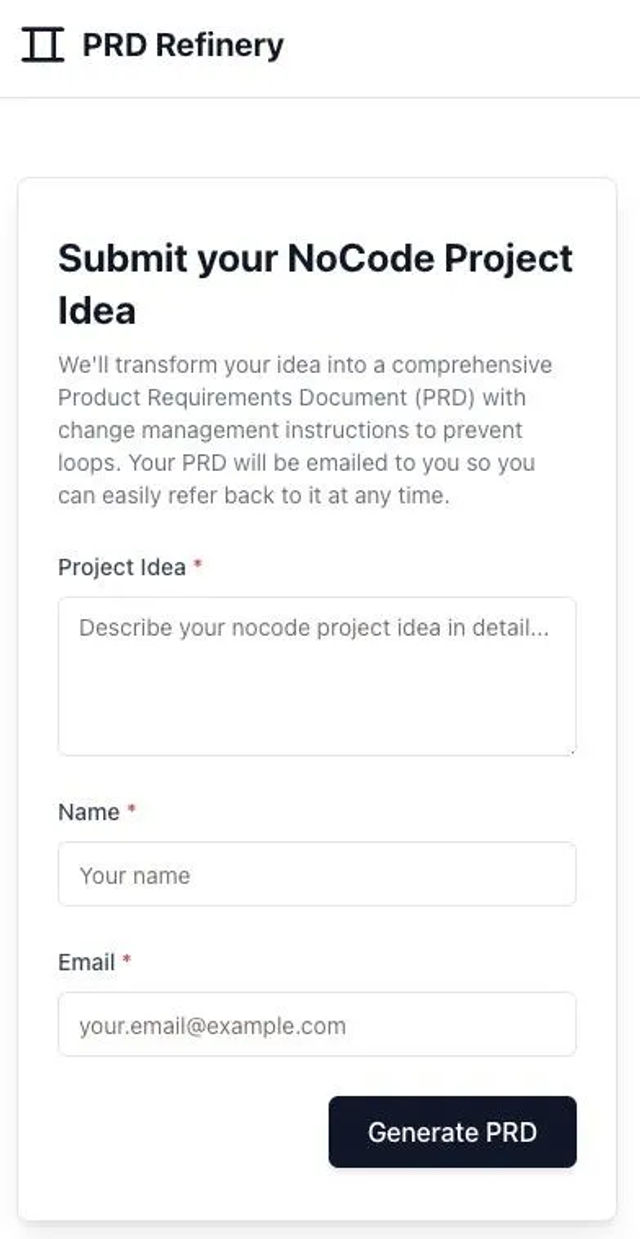
Task: Click the Submit your NoCode Project heading
Action: (x=316, y=284)
